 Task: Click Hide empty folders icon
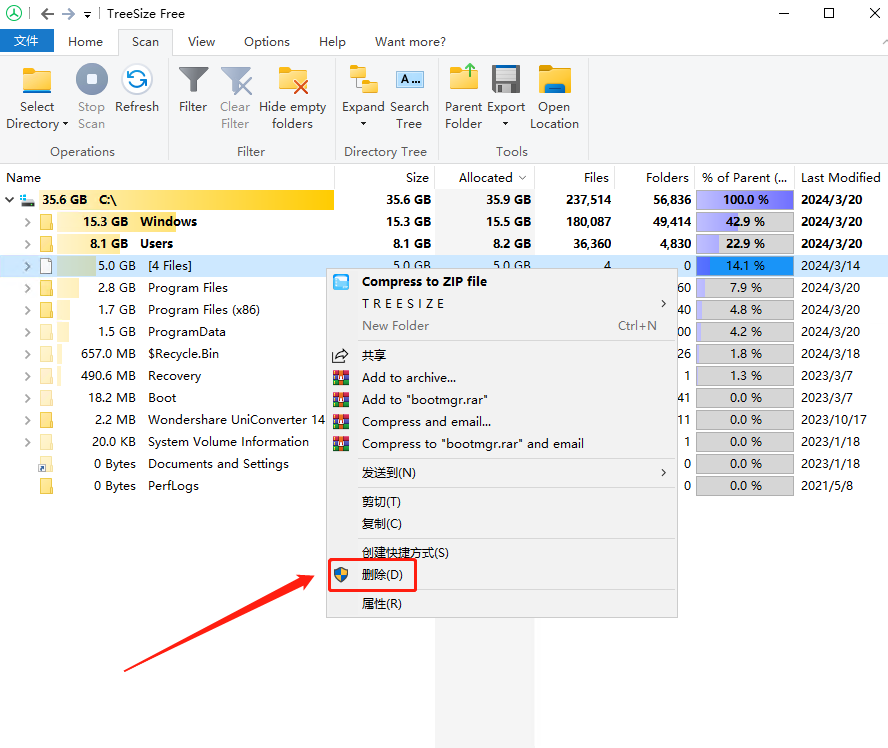[292, 80]
